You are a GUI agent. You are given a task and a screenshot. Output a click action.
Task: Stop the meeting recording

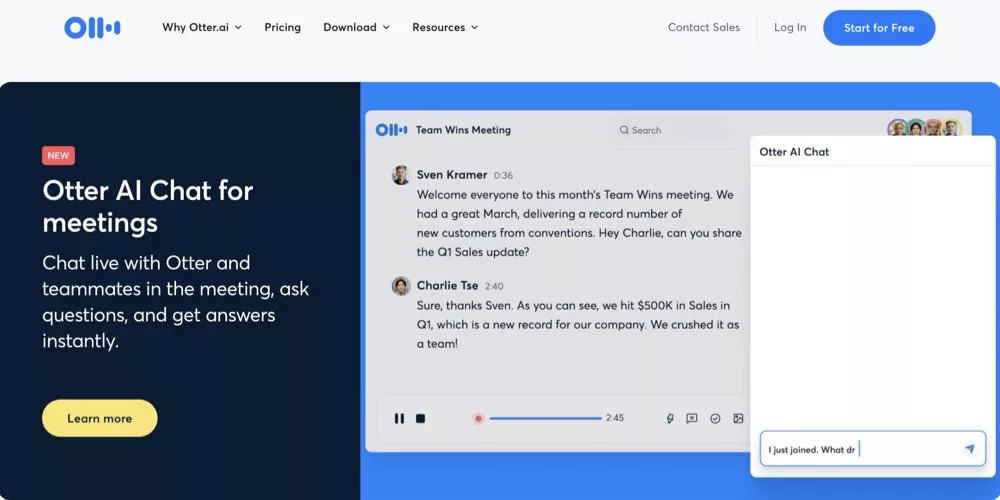[420, 418]
